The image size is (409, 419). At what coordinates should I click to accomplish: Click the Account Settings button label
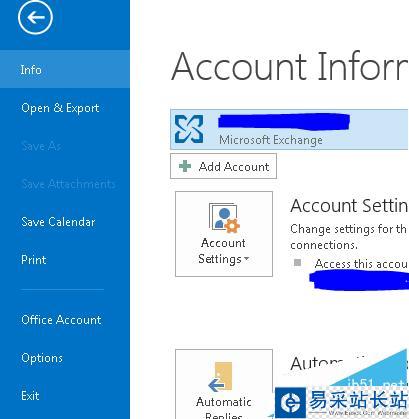tap(223, 251)
